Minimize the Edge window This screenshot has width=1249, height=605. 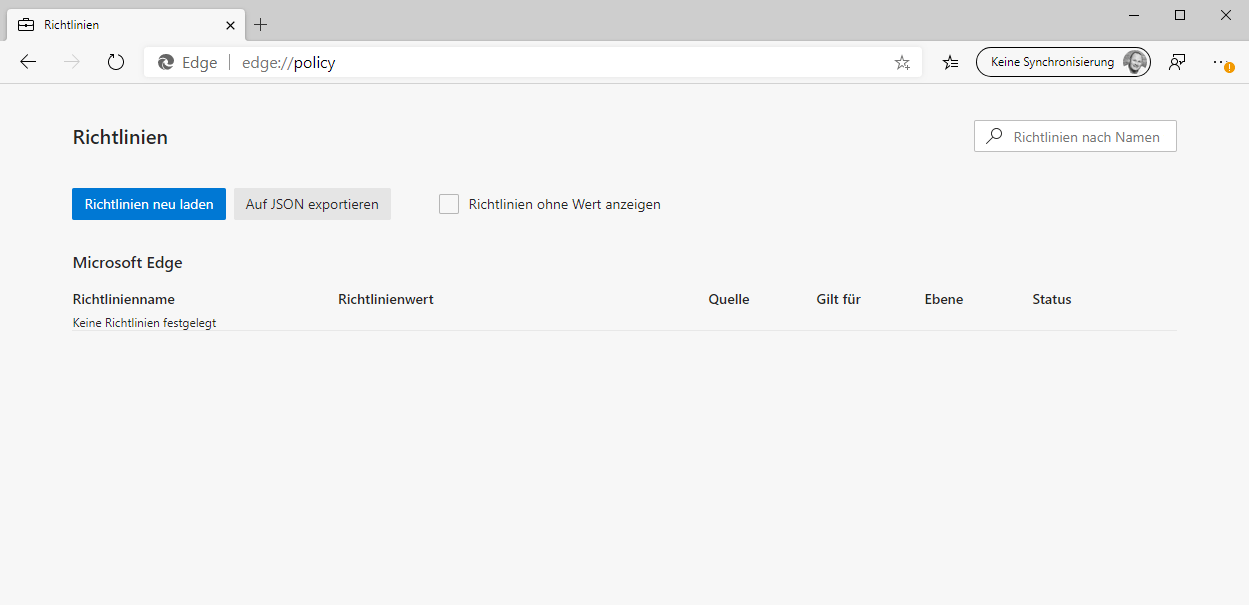(x=1134, y=15)
